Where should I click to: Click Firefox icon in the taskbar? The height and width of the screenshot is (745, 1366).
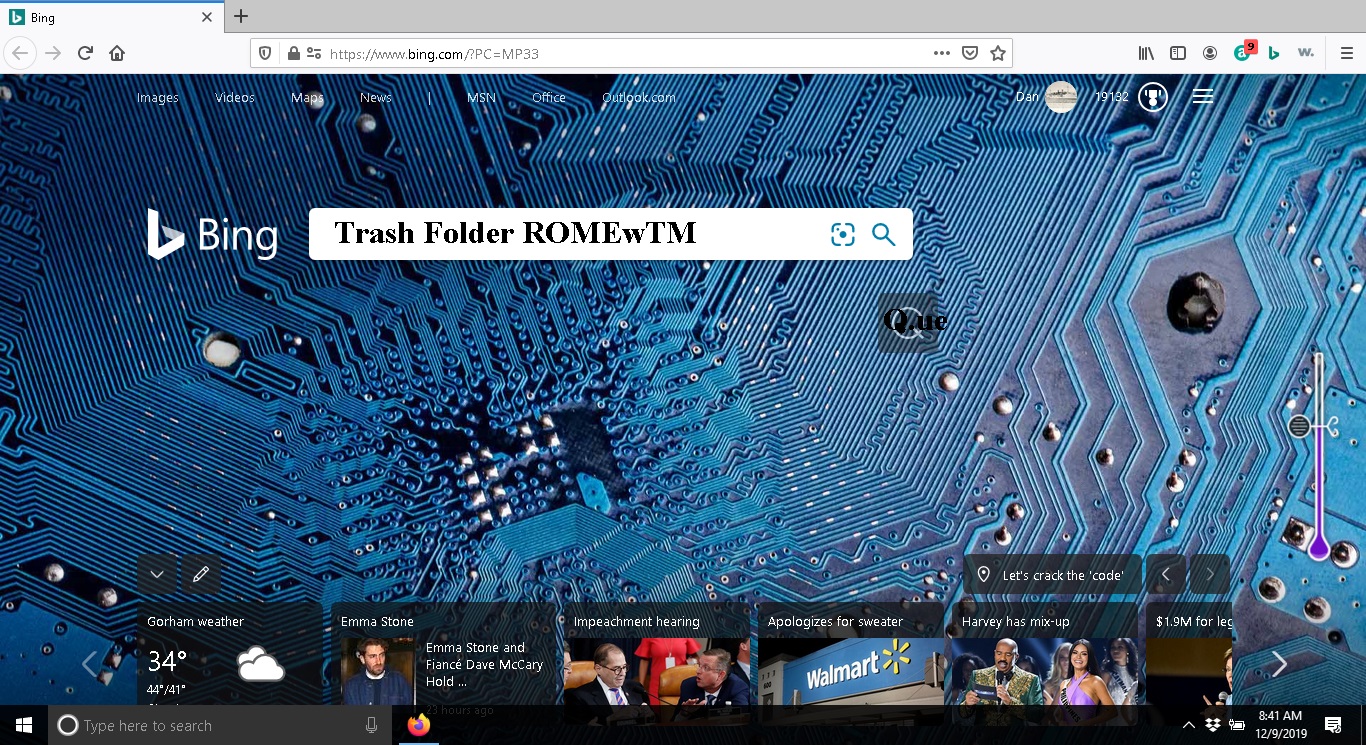(x=419, y=725)
